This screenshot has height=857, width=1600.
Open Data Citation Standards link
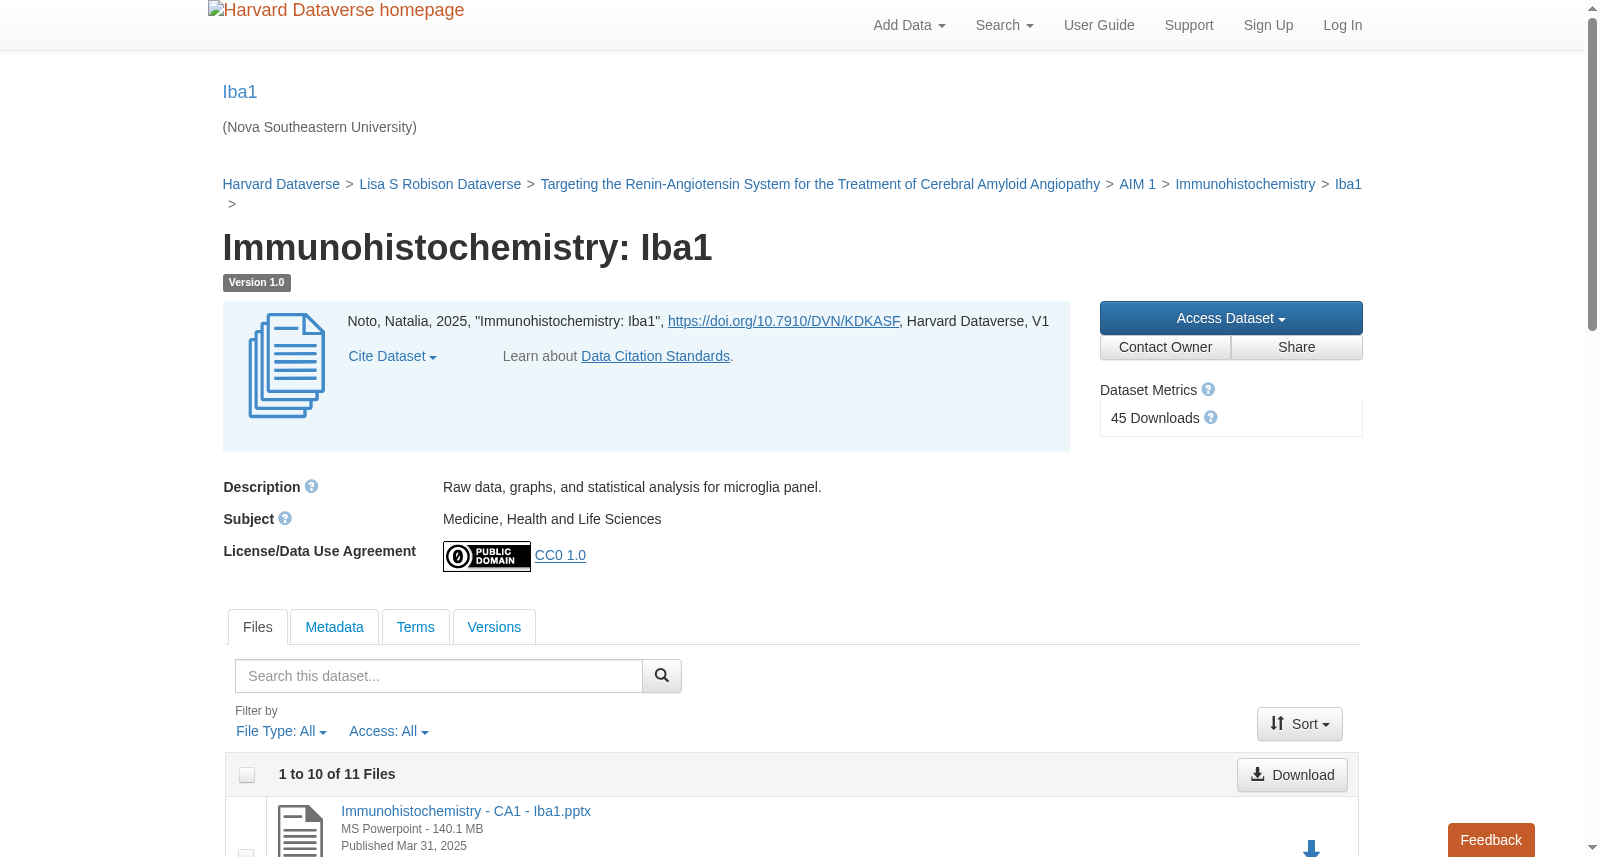(656, 356)
